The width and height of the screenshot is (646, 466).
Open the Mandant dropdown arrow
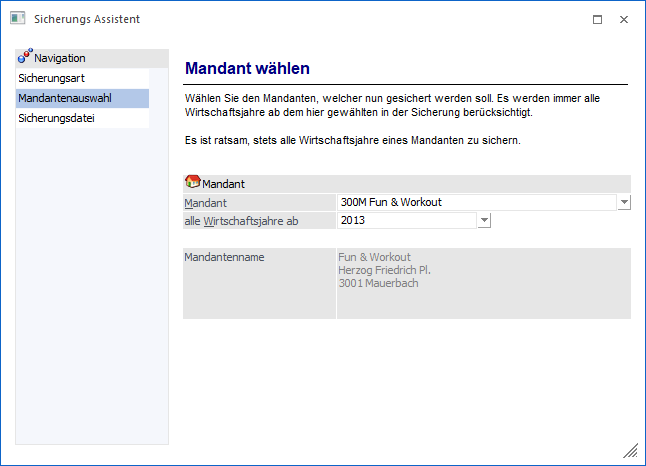coord(624,202)
